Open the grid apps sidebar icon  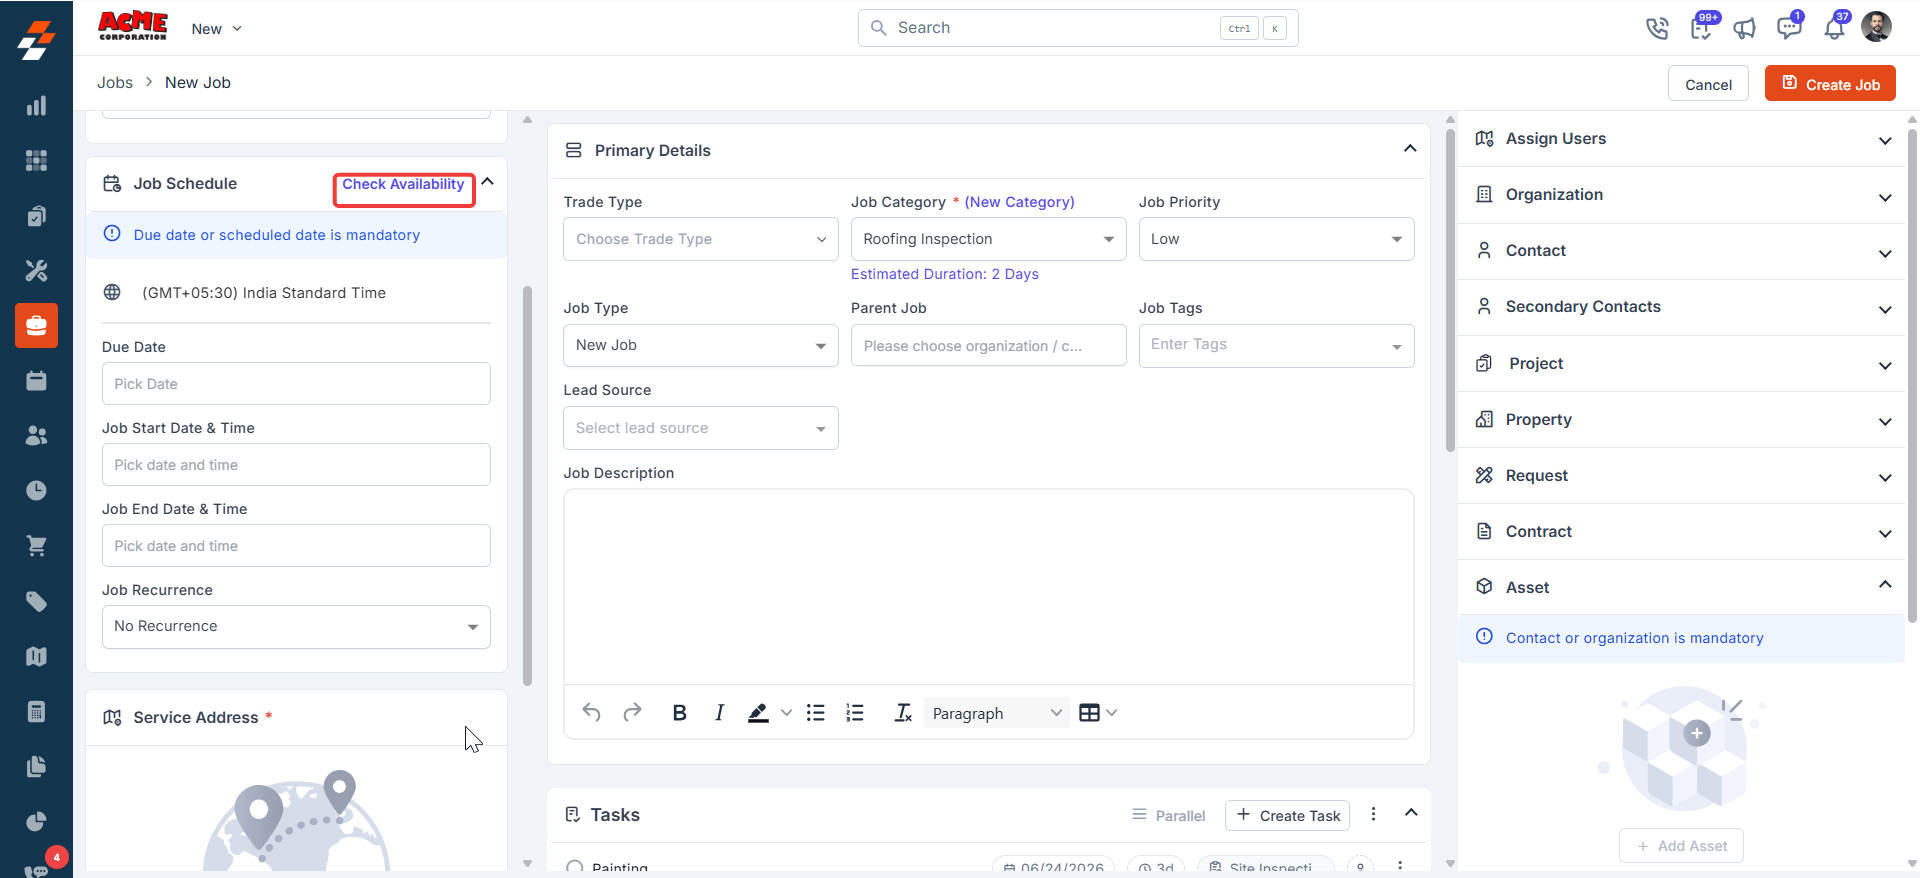pos(36,160)
